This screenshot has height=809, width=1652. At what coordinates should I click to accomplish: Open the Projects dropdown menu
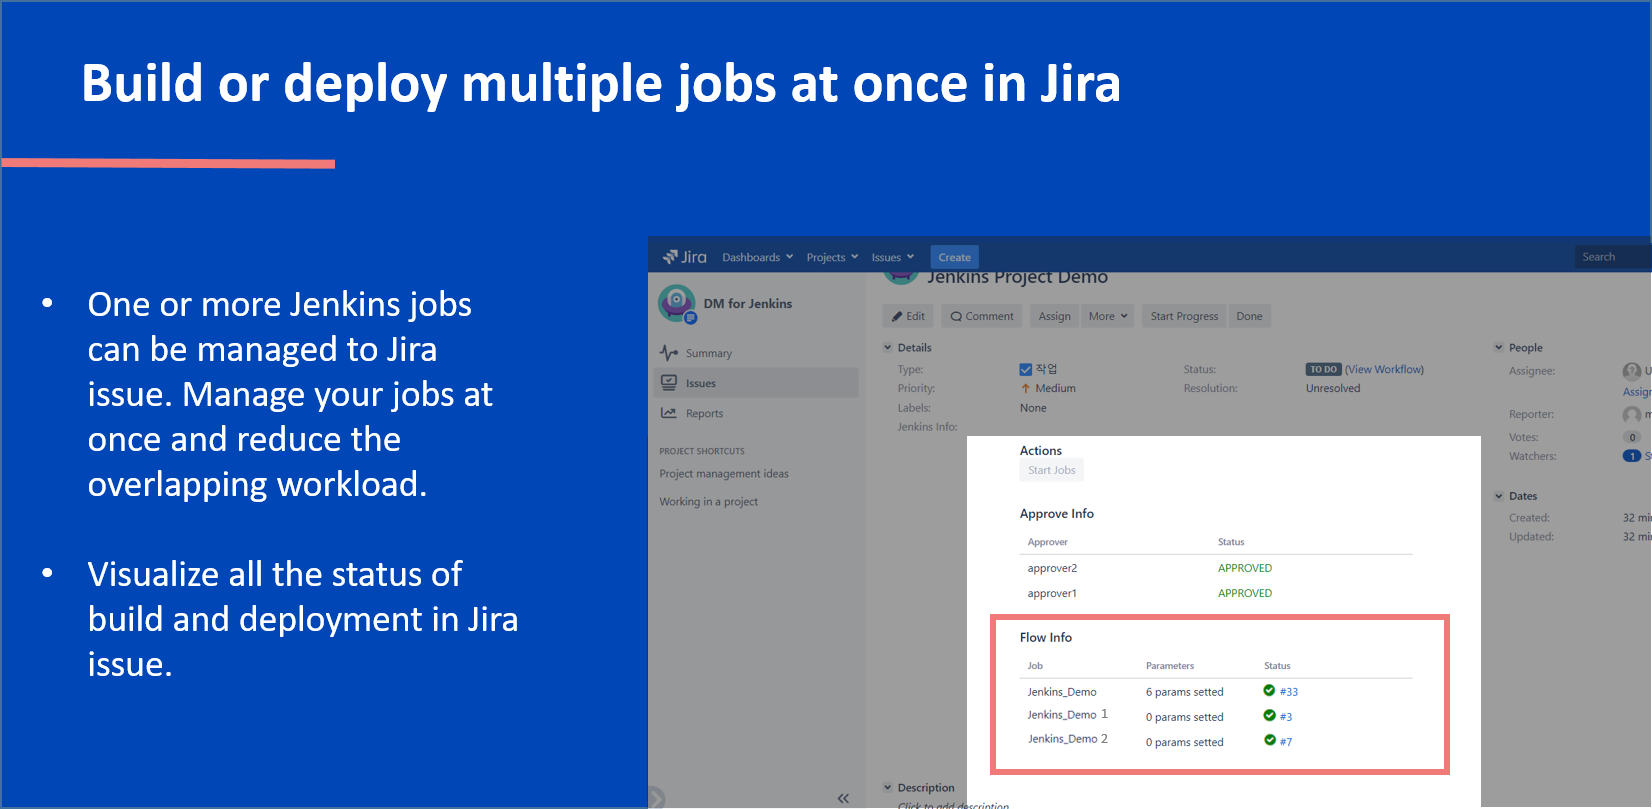[x=832, y=257]
